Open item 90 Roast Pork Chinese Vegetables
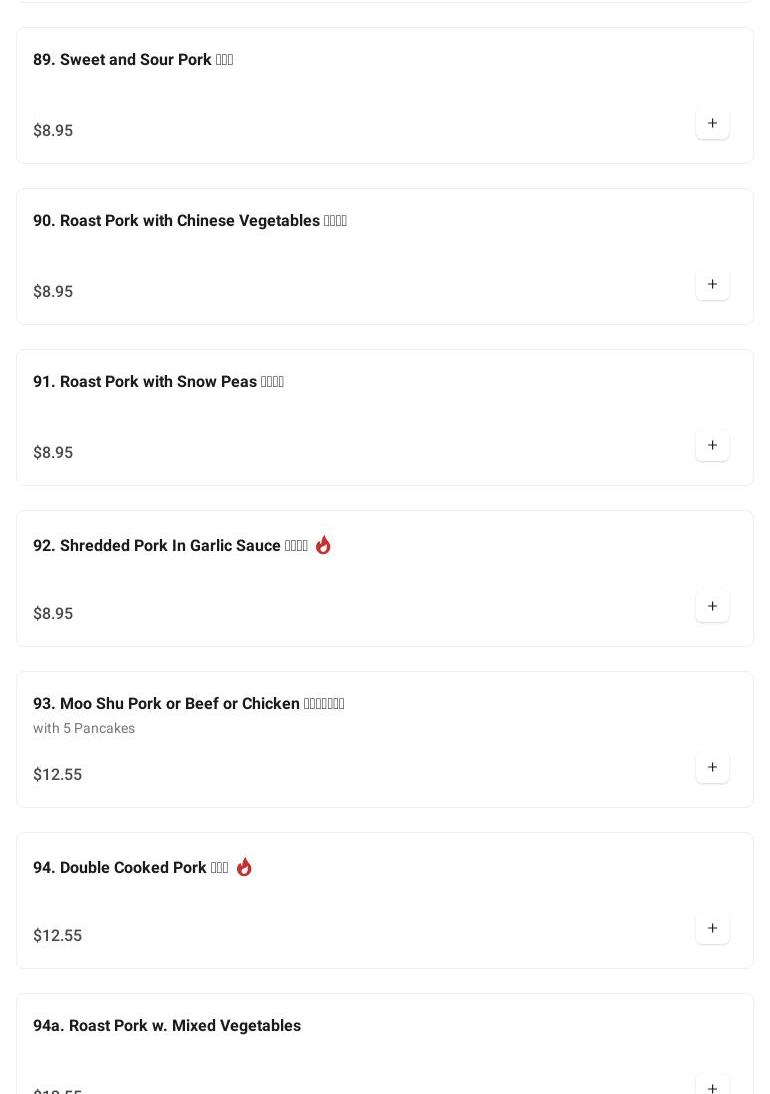This screenshot has height=1094, width=770. (x=190, y=221)
